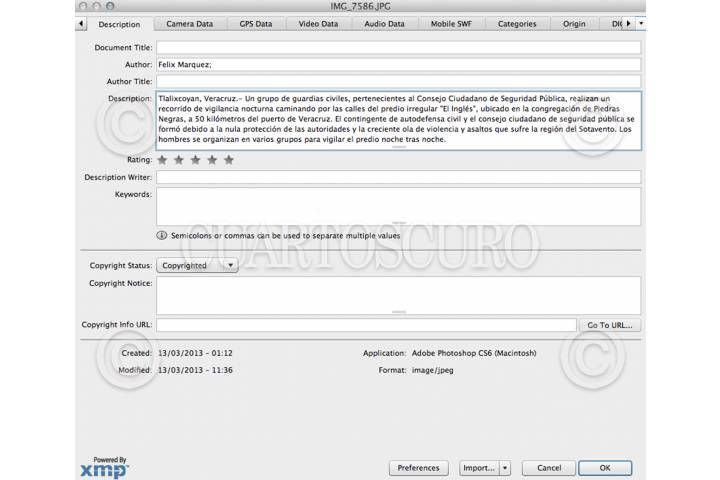Open the Copyright Status dropdown

pyautogui.click(x=198, y=265)
